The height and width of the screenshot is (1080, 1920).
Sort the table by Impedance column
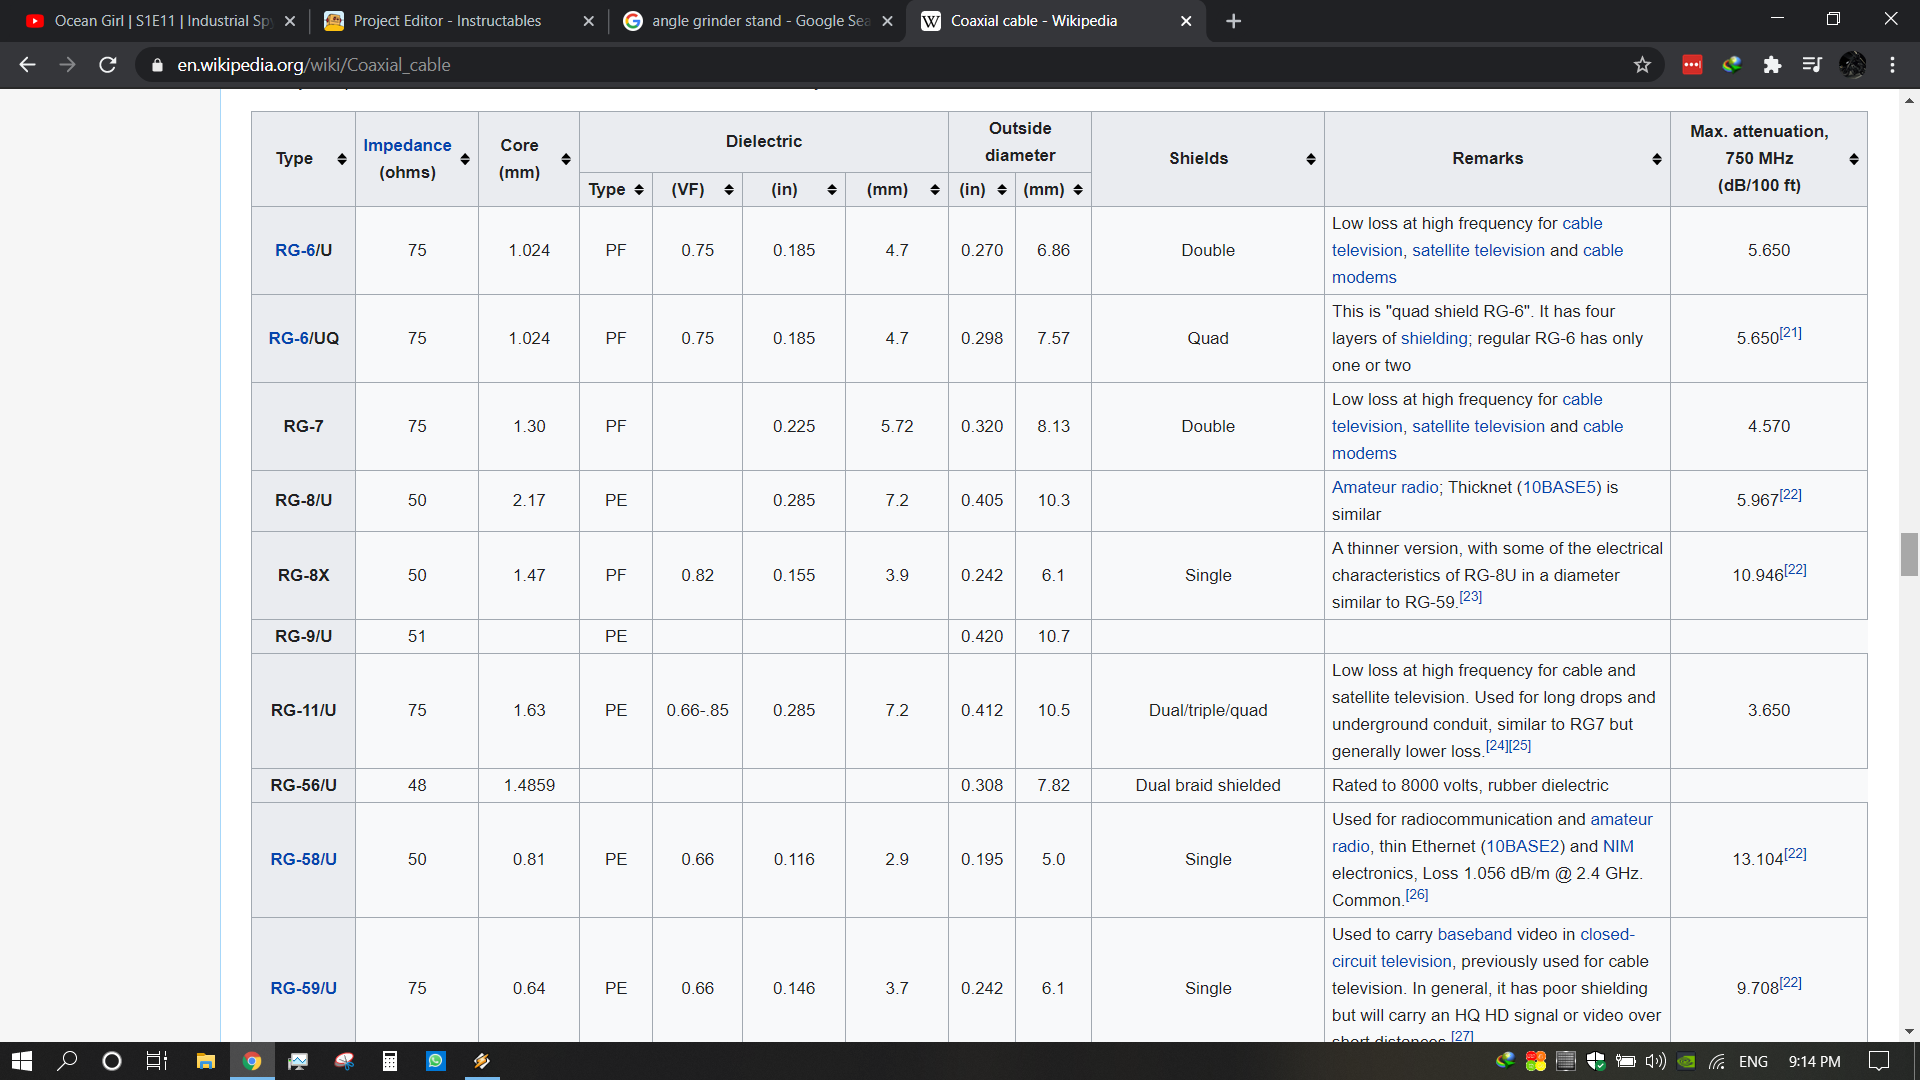point(465,158)
